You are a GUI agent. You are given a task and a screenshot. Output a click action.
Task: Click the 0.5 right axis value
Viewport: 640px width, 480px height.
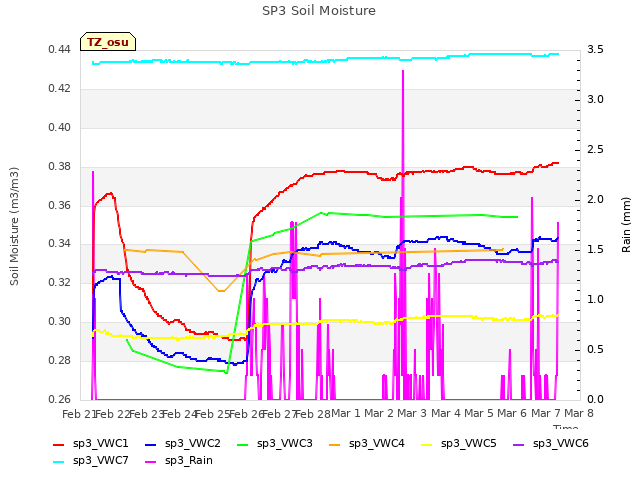(595, 349)
